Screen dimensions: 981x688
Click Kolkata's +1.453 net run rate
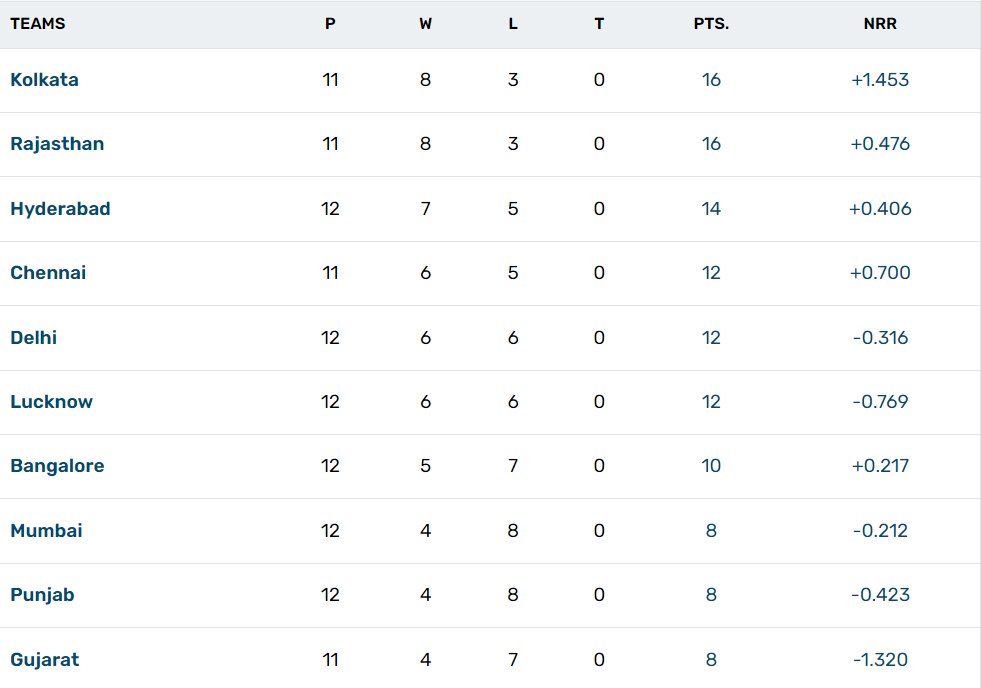pyautogui.click(x=880, y=80)
